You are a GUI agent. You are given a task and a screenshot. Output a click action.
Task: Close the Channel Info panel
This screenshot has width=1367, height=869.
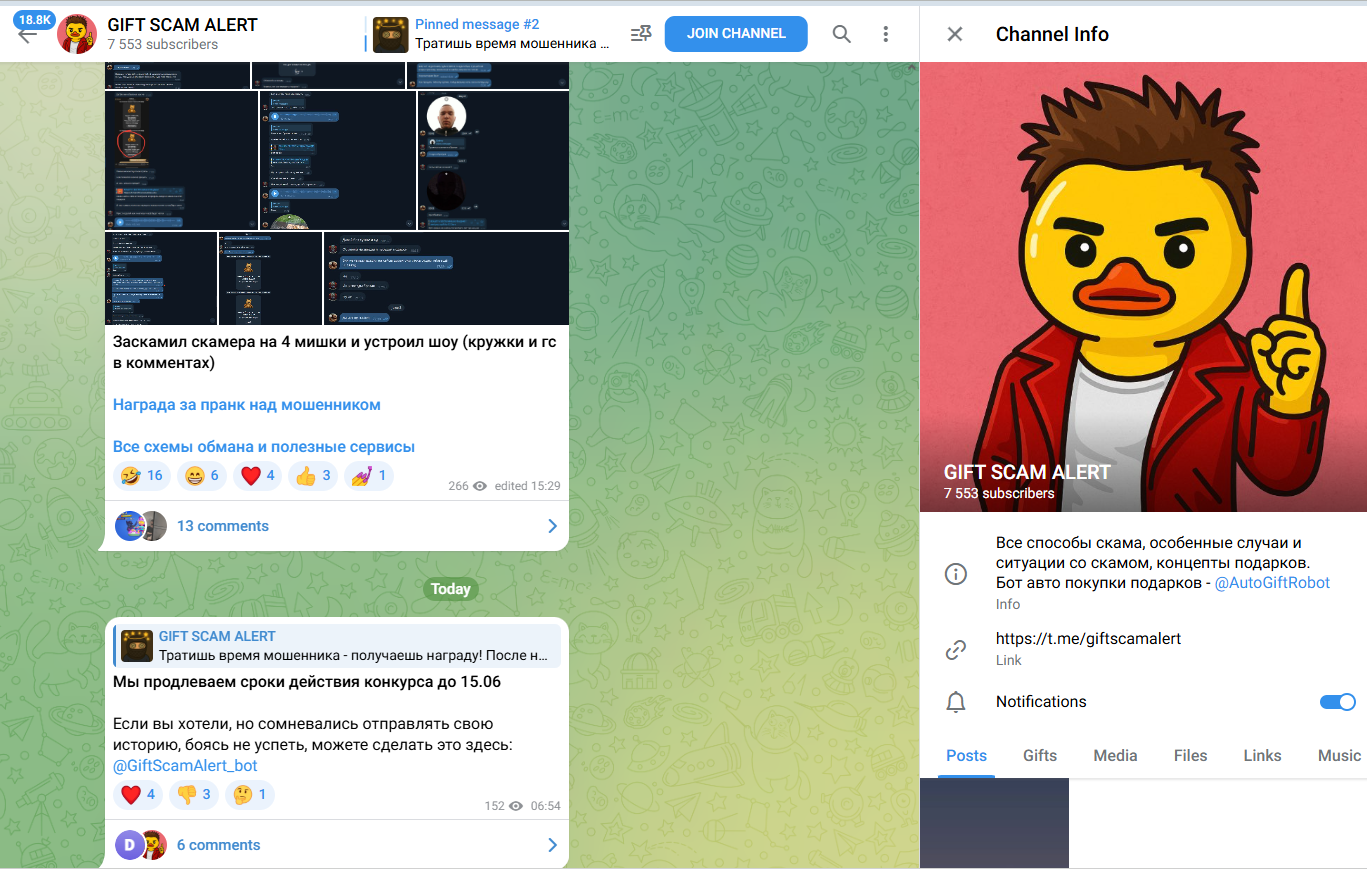pyautogui.click(x=955, y=34)
